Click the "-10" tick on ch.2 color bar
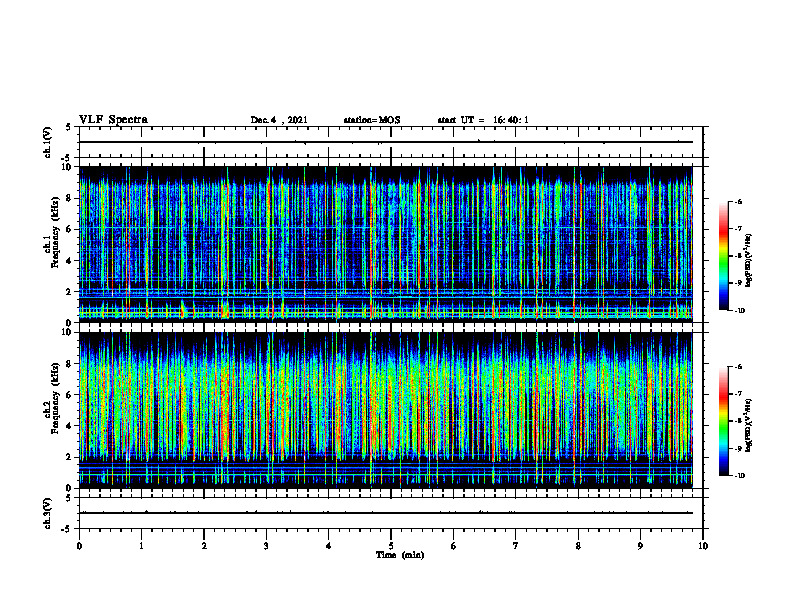This screenshot has width=792, height=612. pyautogui.click(x=738, y=476)
